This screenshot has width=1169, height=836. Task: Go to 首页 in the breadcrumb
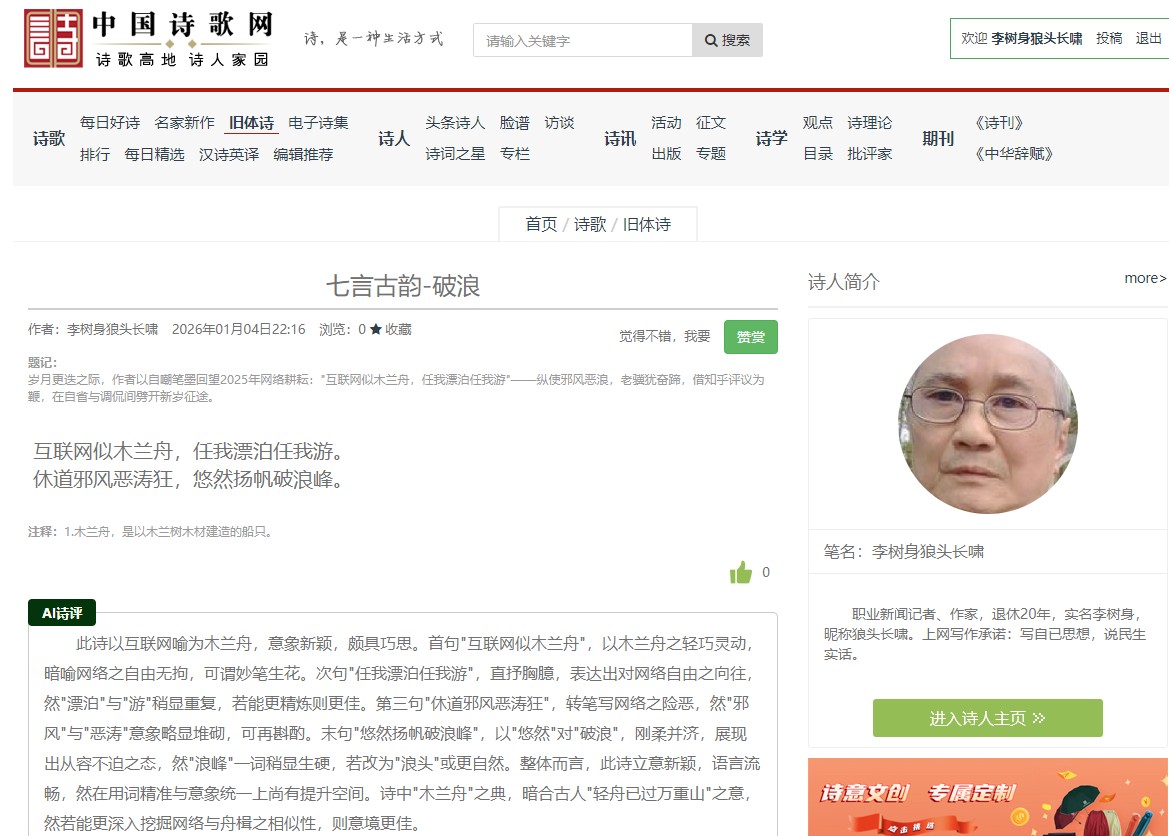541,224
